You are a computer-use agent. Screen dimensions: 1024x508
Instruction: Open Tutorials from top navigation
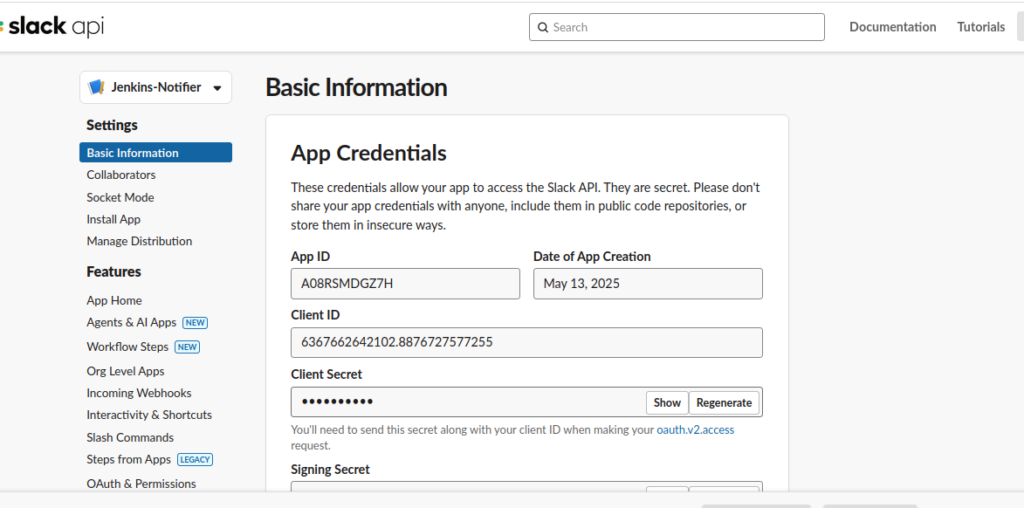[981, 27]
